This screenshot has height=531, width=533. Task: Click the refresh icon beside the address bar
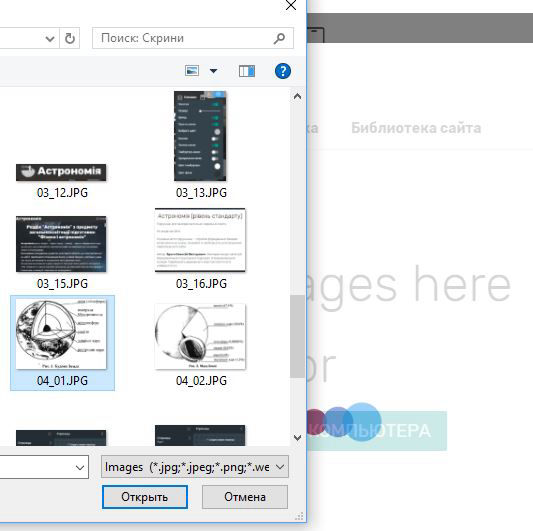(x=70, y=38)
